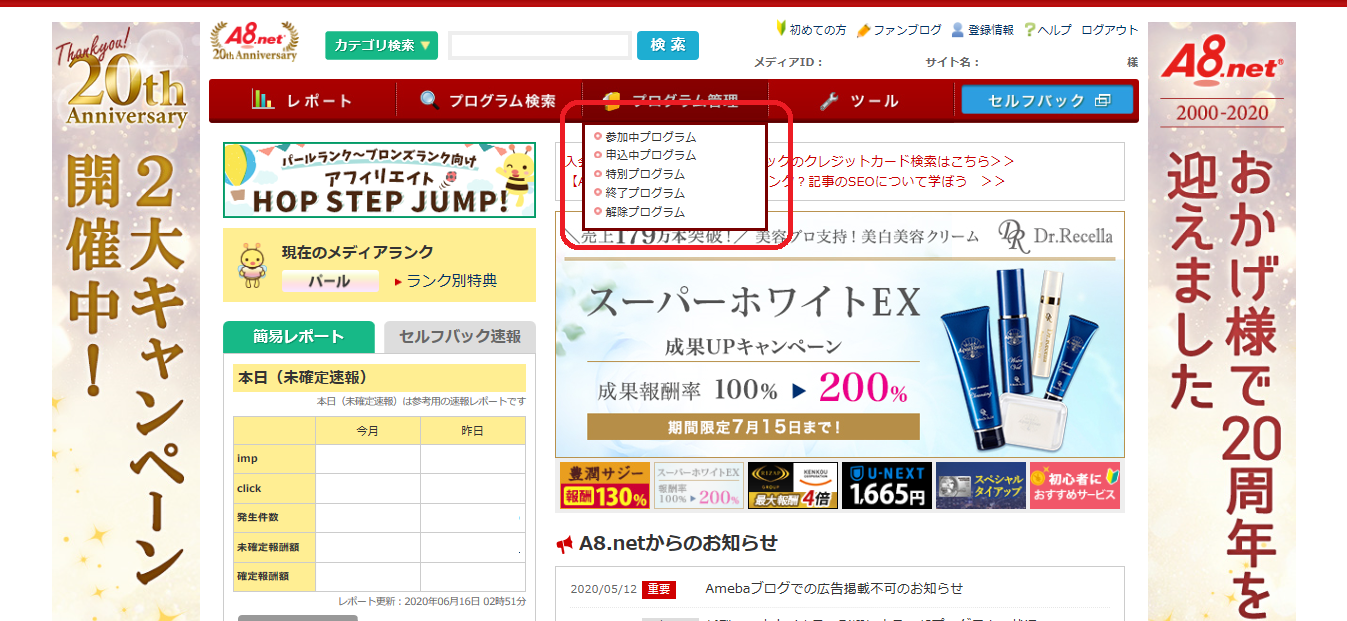Image resolution: width=1347 pixels, height=621 pixels.
Task: Click the 初心者におすすめサービス banner thumbnail
Action: point(1075,486)
